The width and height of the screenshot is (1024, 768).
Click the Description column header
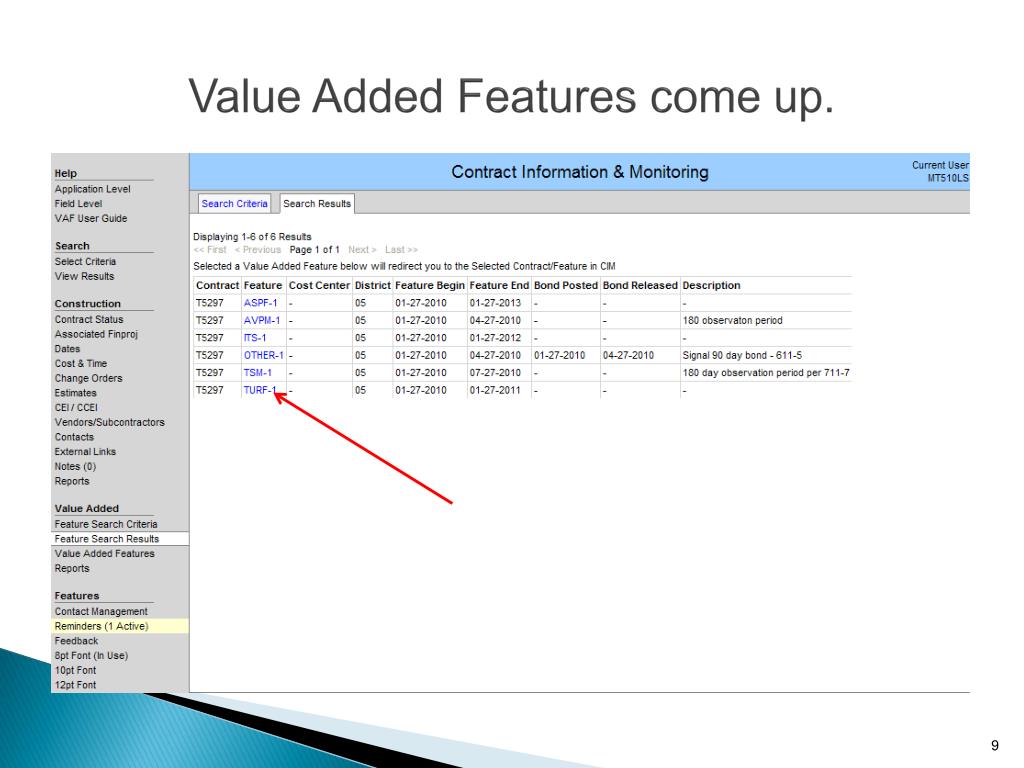point(711,285)
